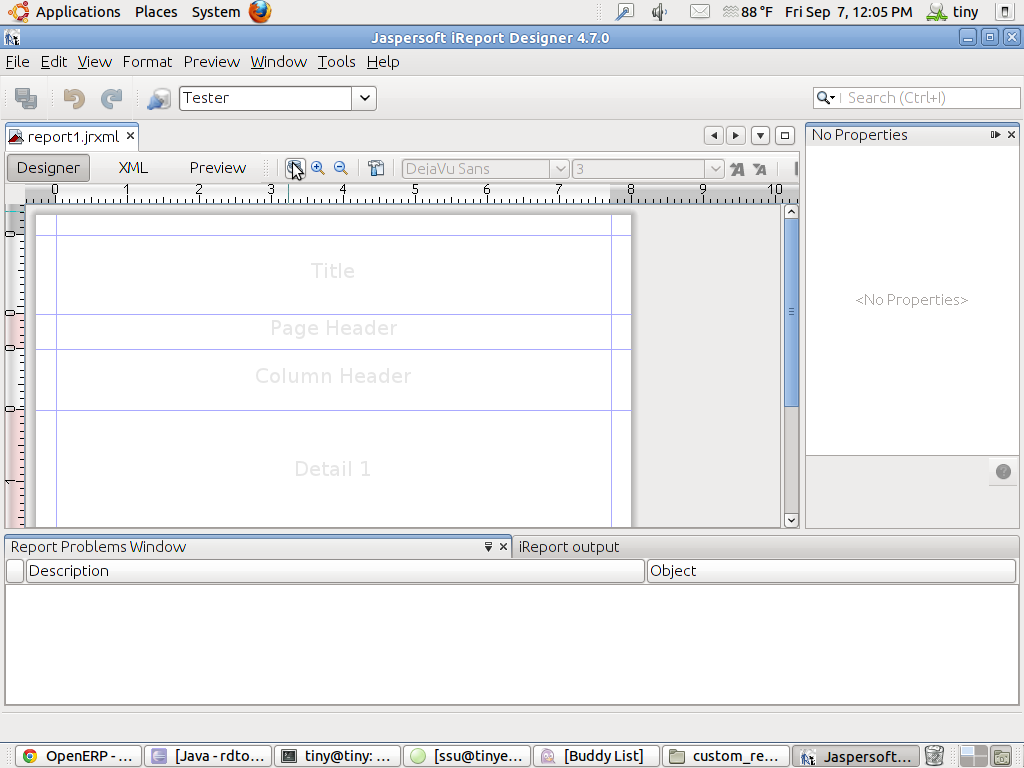The width and height of the screenshot is (1024, 768).
Task: Launch Firefox from the top panel
Action: click(x=258, y=12)
